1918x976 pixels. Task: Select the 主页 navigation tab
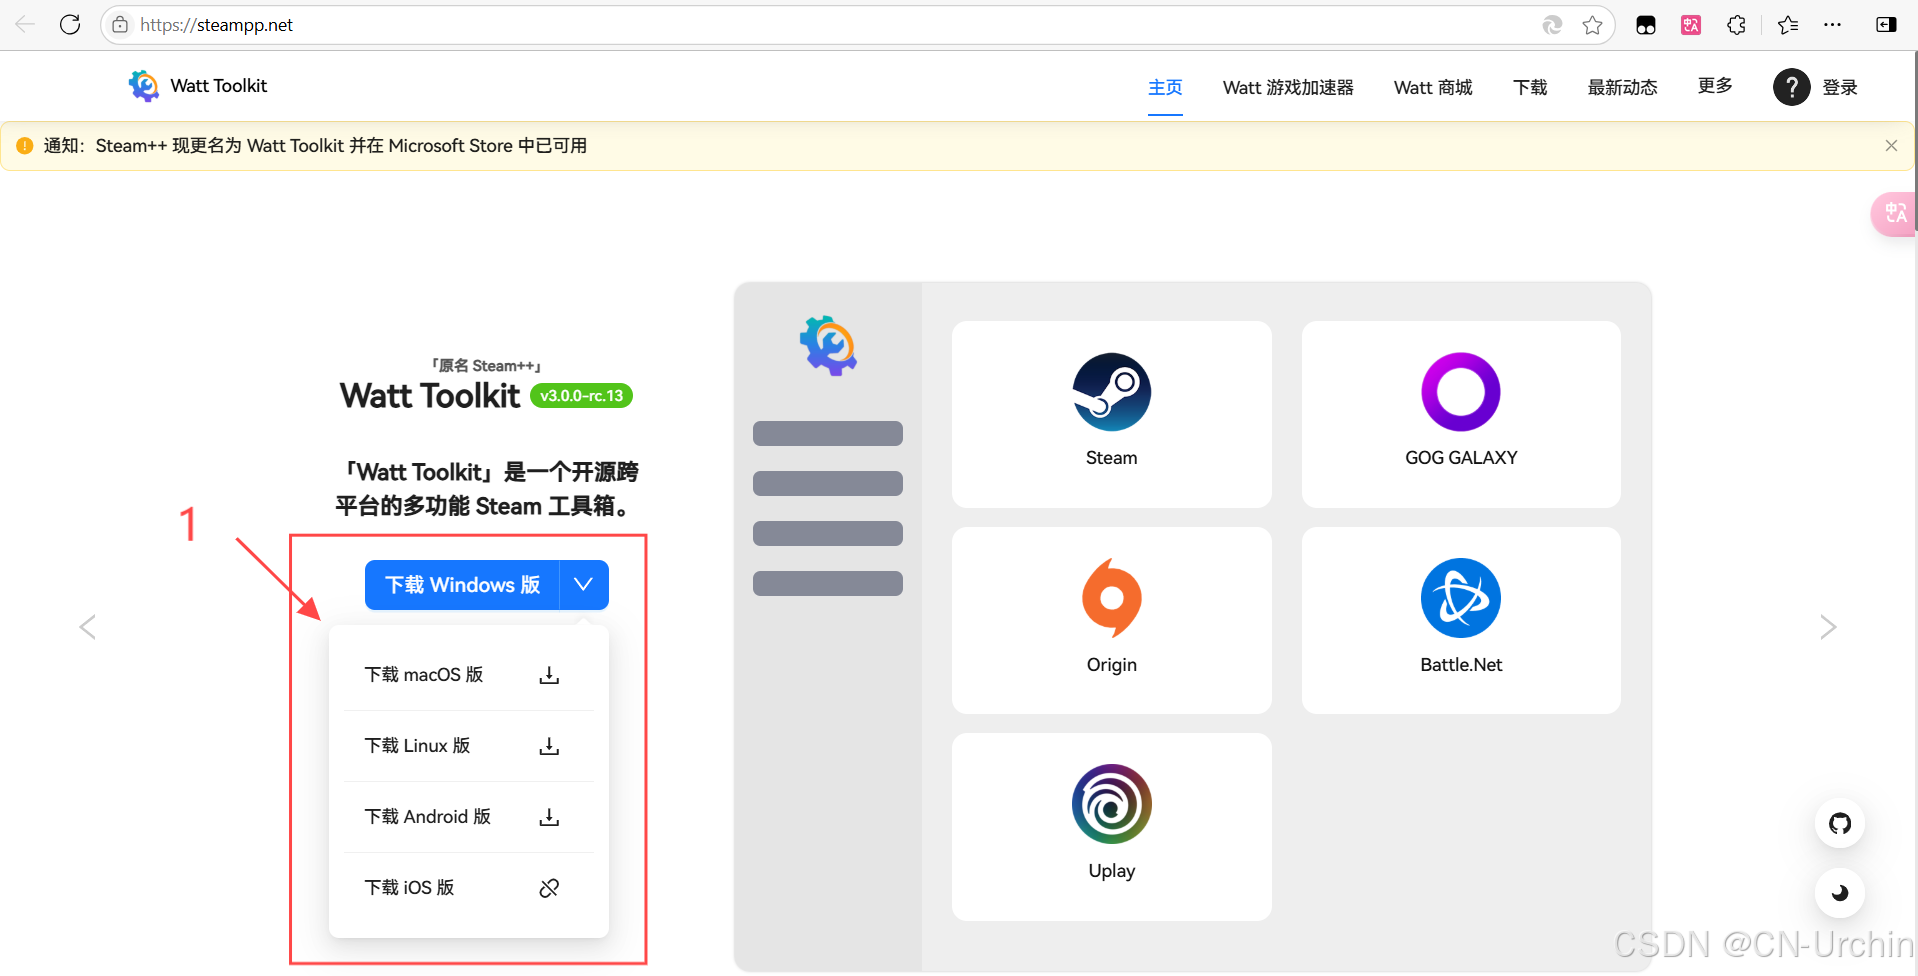pyautogui.click(x=1165, y=87)
